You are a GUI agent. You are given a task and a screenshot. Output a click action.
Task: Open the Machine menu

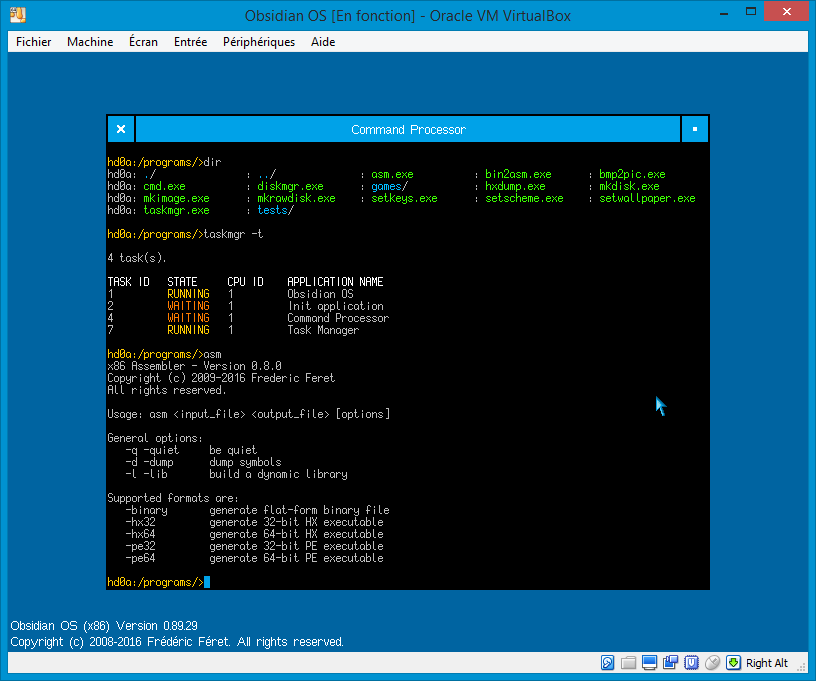(90, 42)
